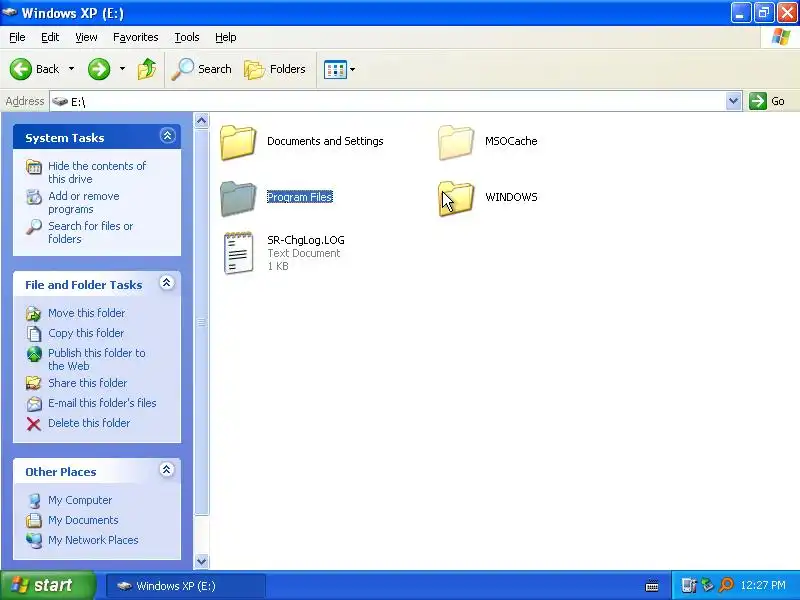Open the File menu
This screenshot has width=800, height=600.
17,37
